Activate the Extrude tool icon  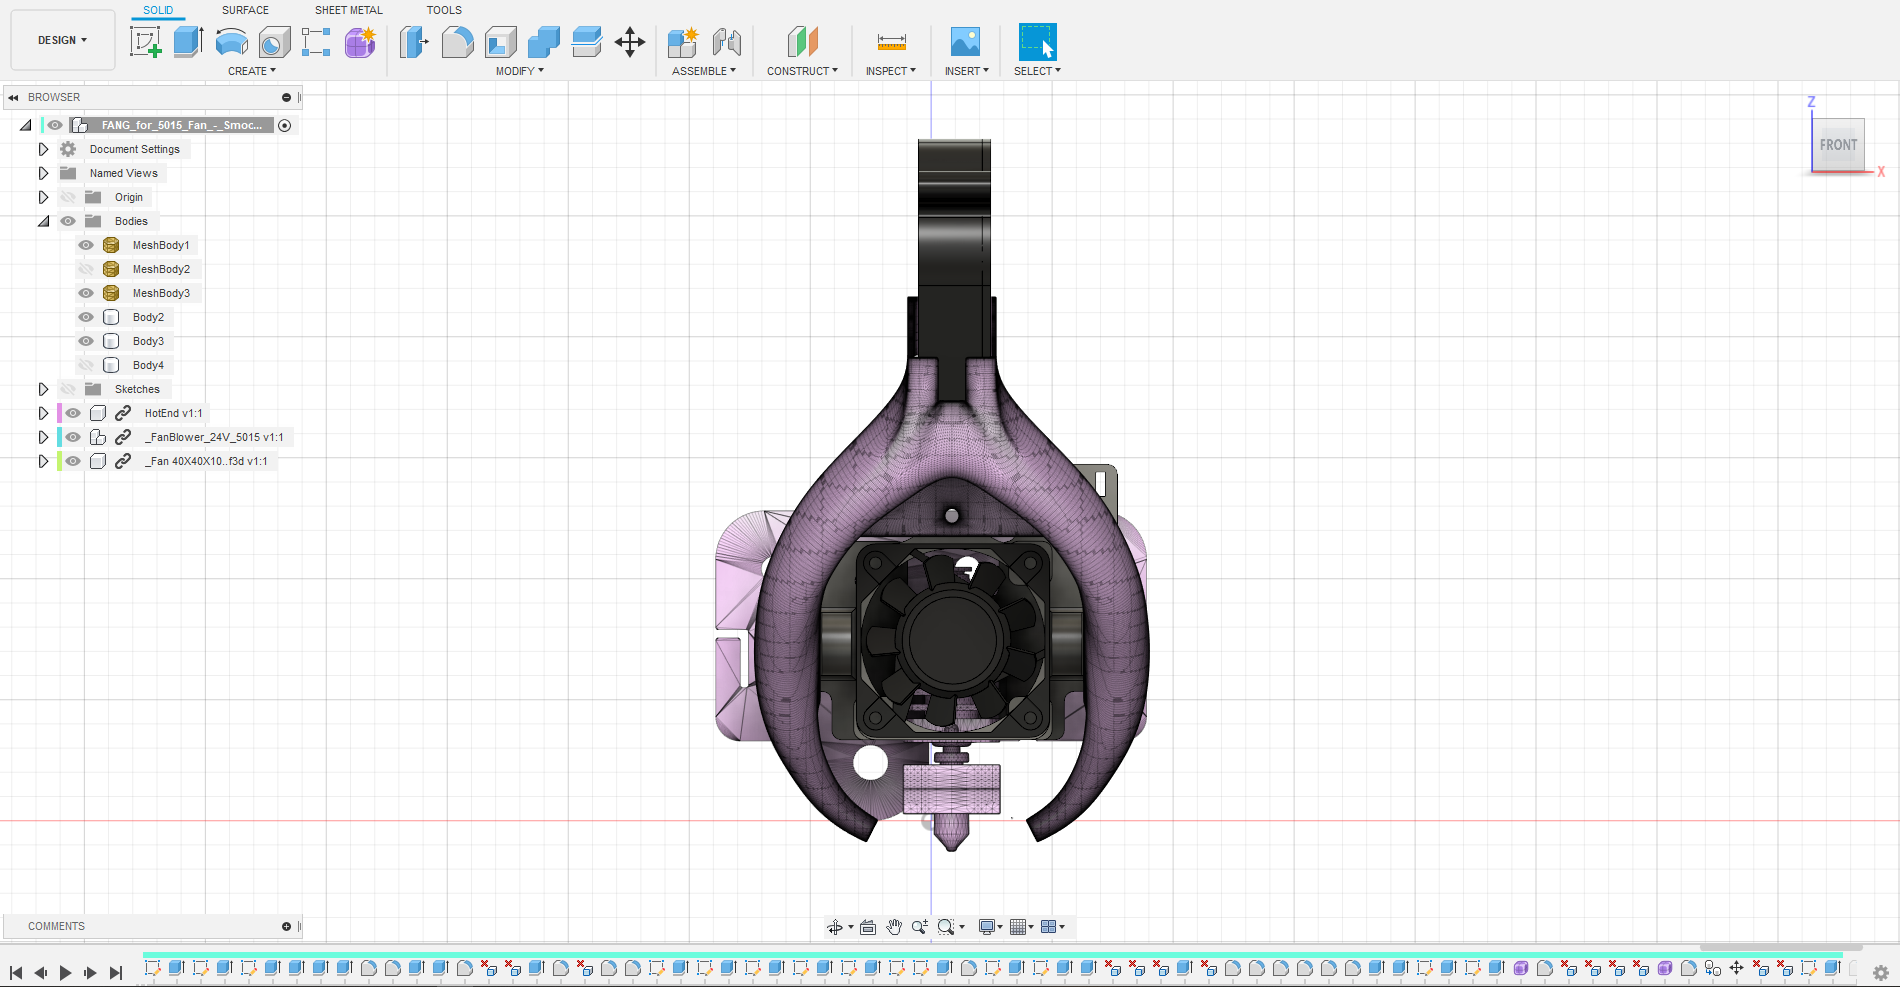[189, 42]
